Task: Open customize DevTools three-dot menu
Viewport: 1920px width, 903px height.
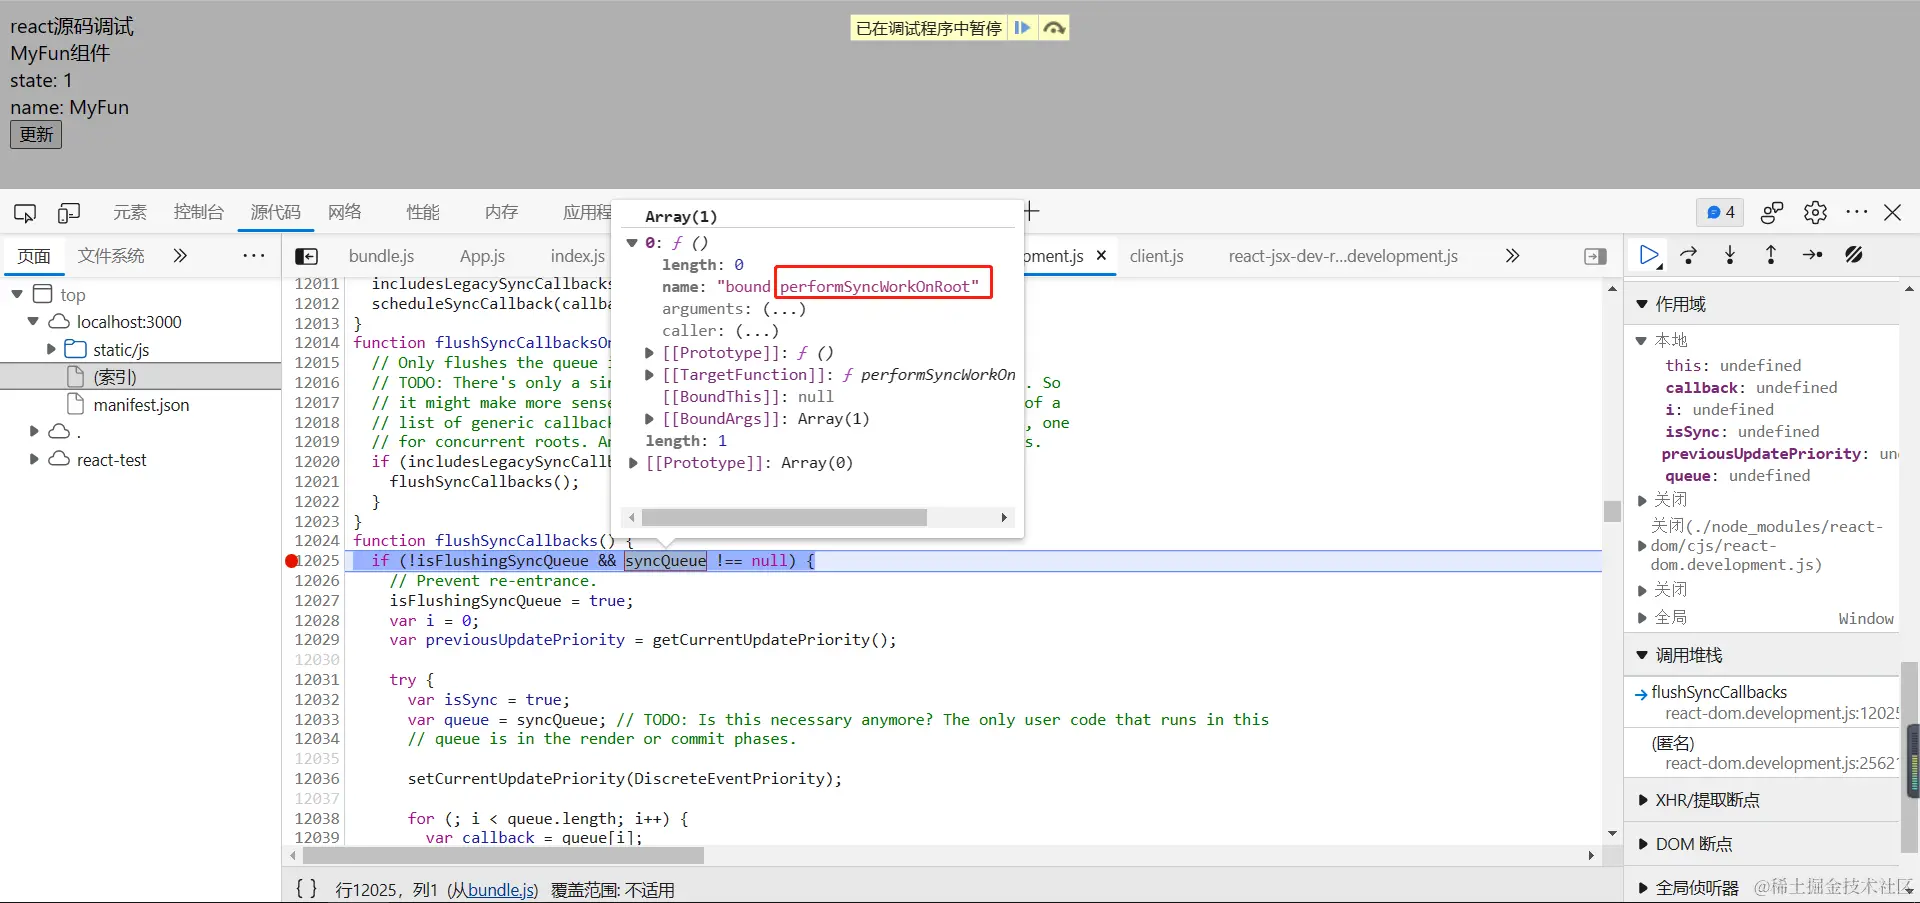Action: [1857, 212]
